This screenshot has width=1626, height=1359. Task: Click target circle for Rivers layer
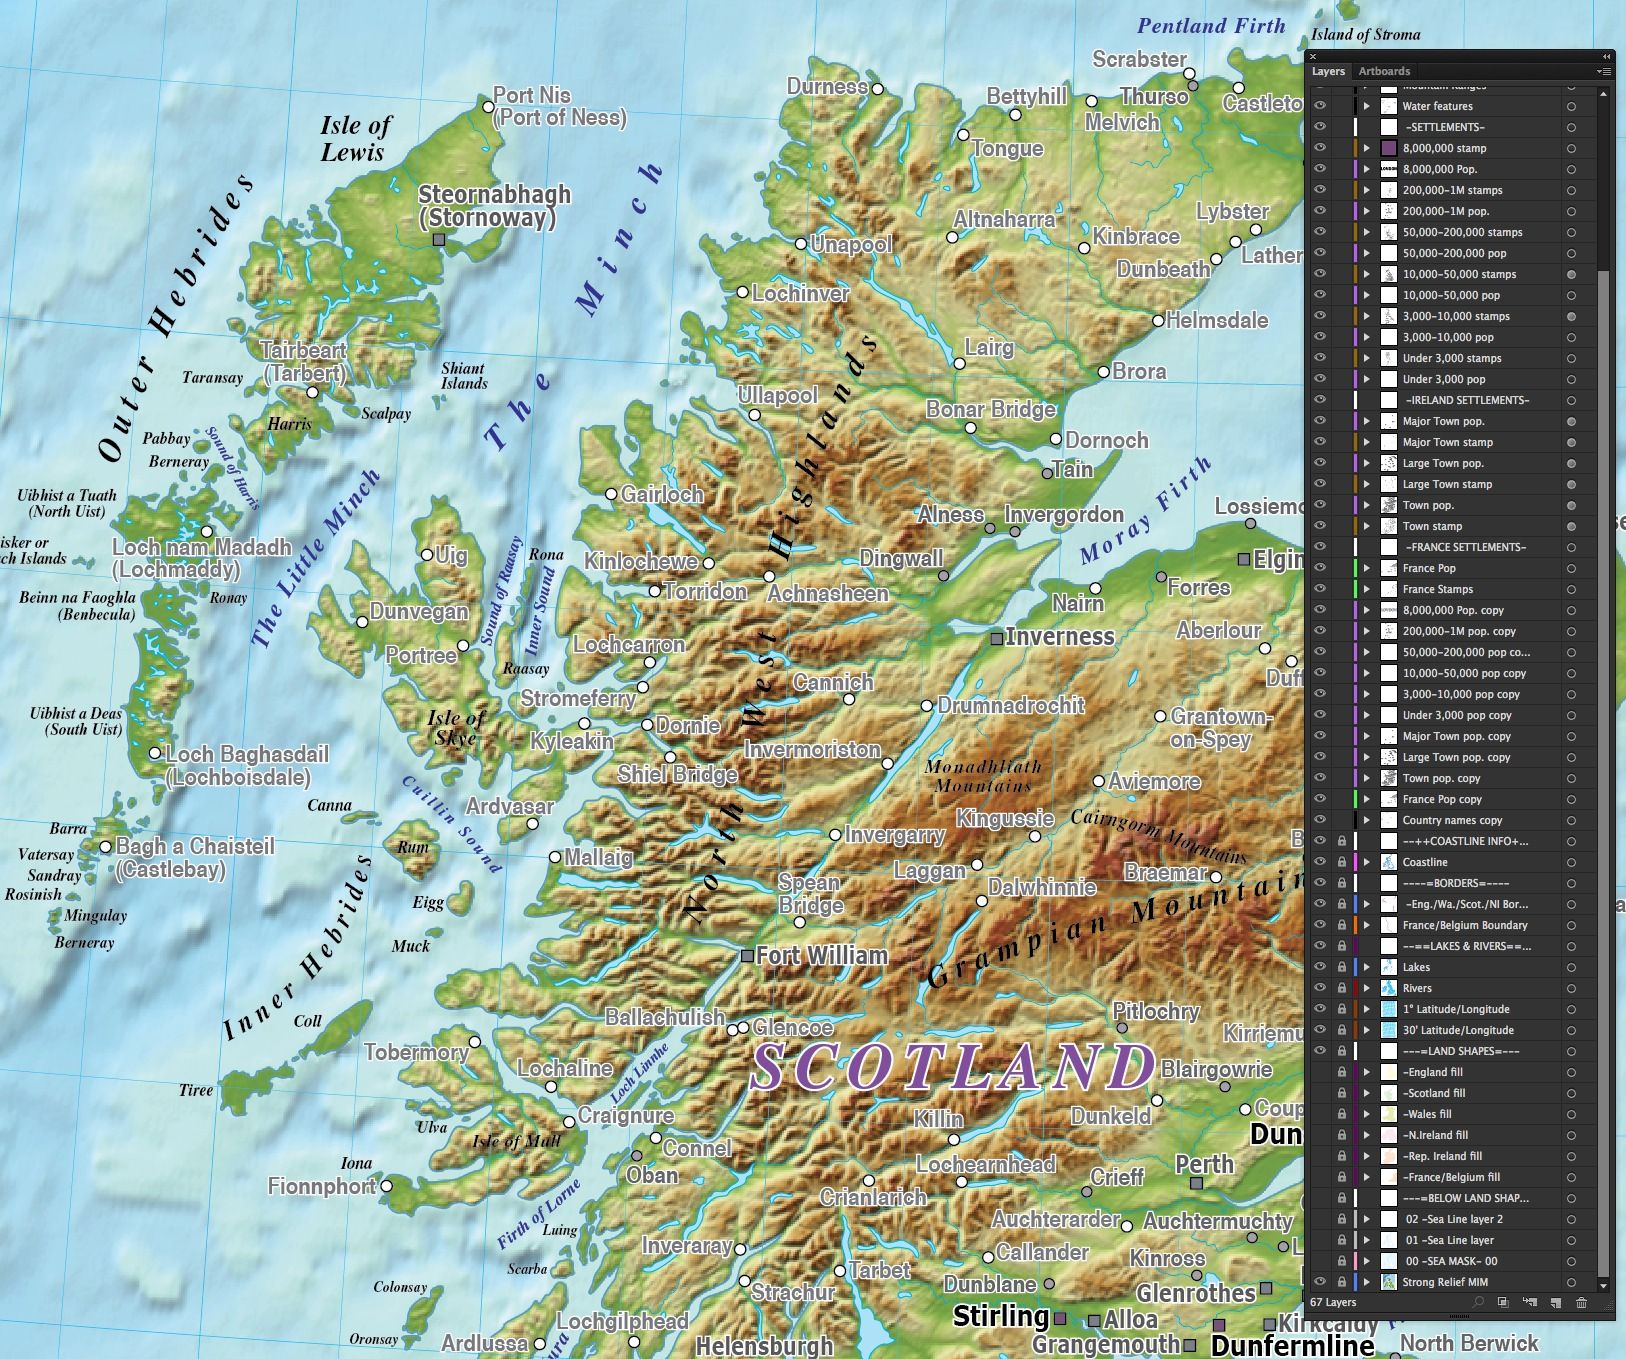point(1571,988)
